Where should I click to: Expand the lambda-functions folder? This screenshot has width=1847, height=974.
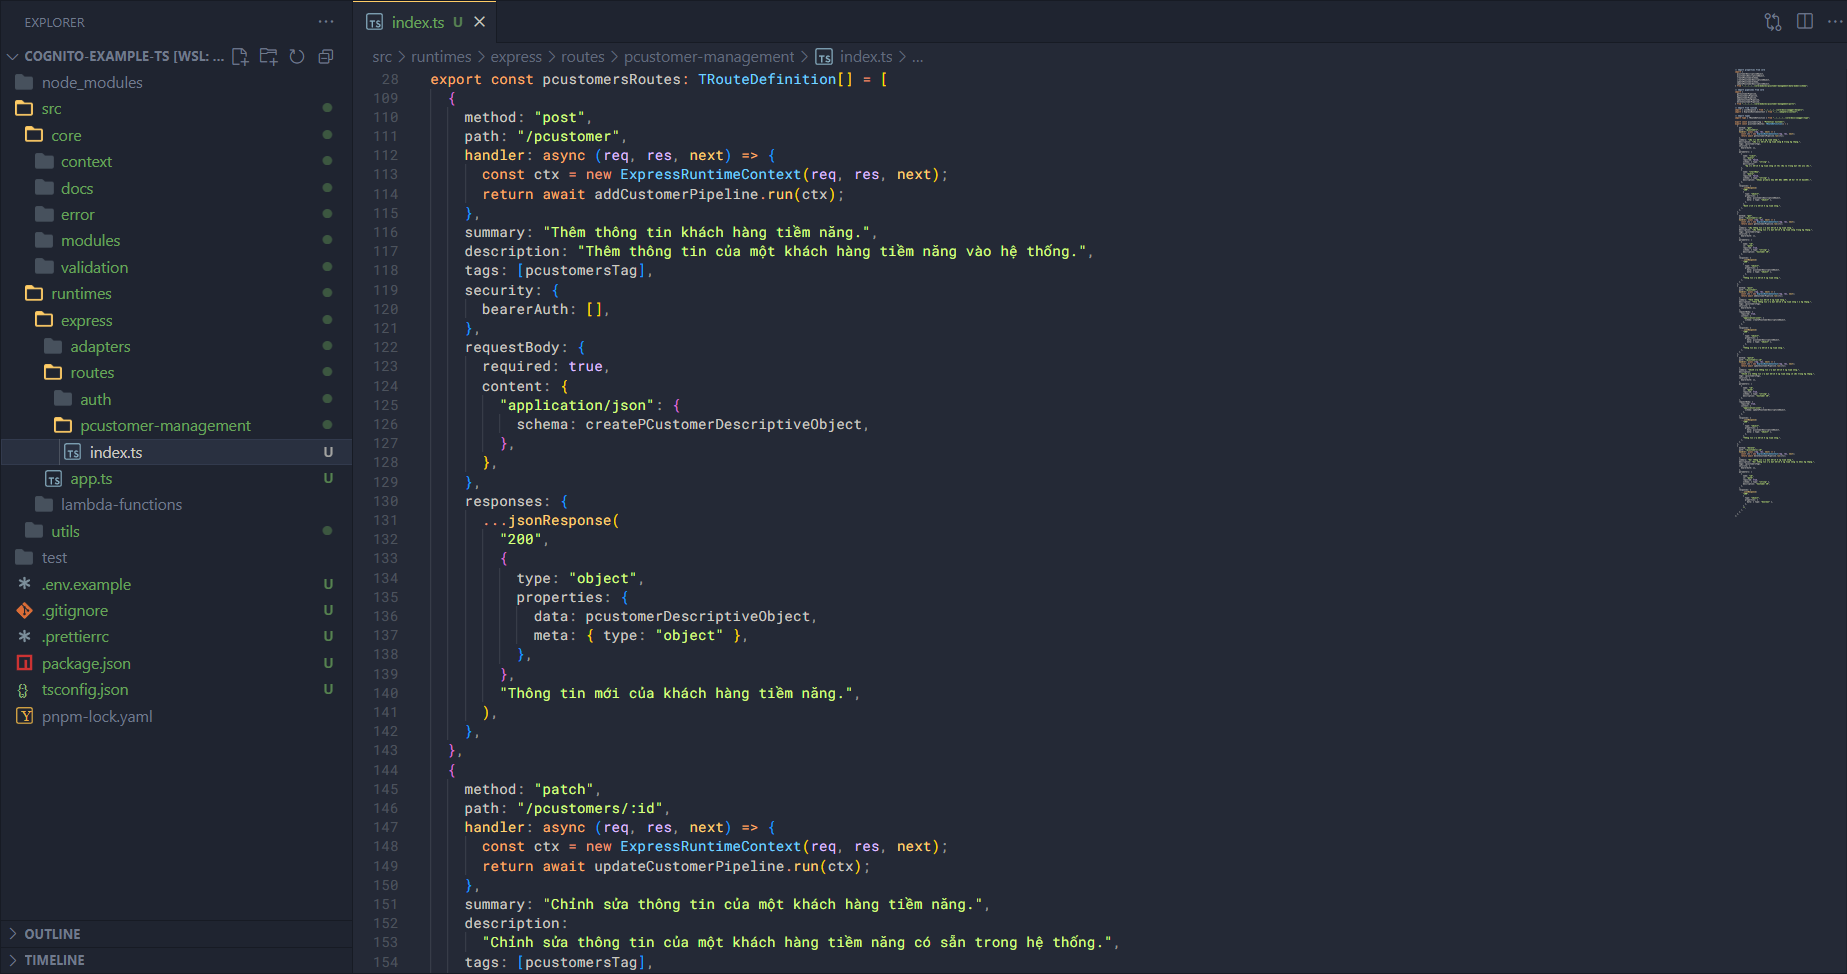(x=121, y=505)
